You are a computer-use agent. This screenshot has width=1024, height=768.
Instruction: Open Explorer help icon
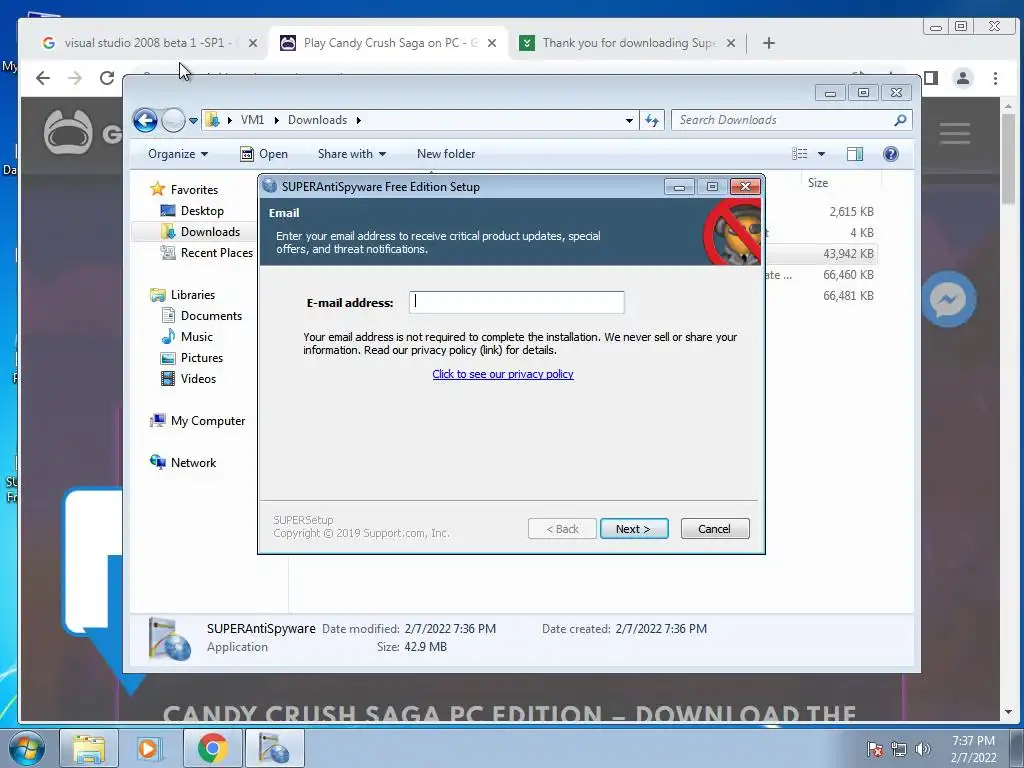coord(891,154)
